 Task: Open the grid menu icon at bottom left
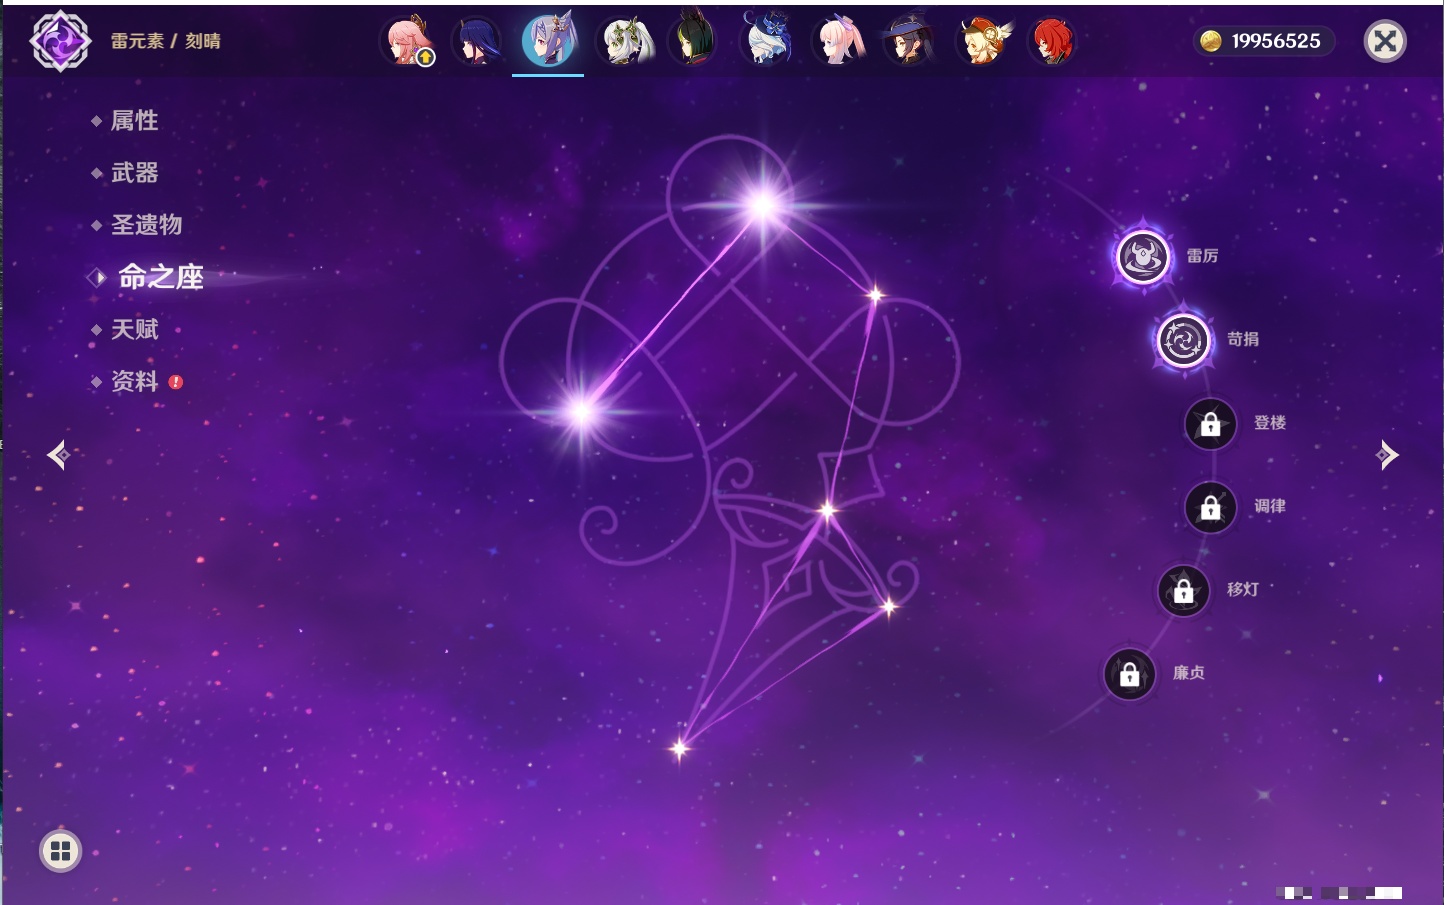pyautogui.click(x=60, y=851)
